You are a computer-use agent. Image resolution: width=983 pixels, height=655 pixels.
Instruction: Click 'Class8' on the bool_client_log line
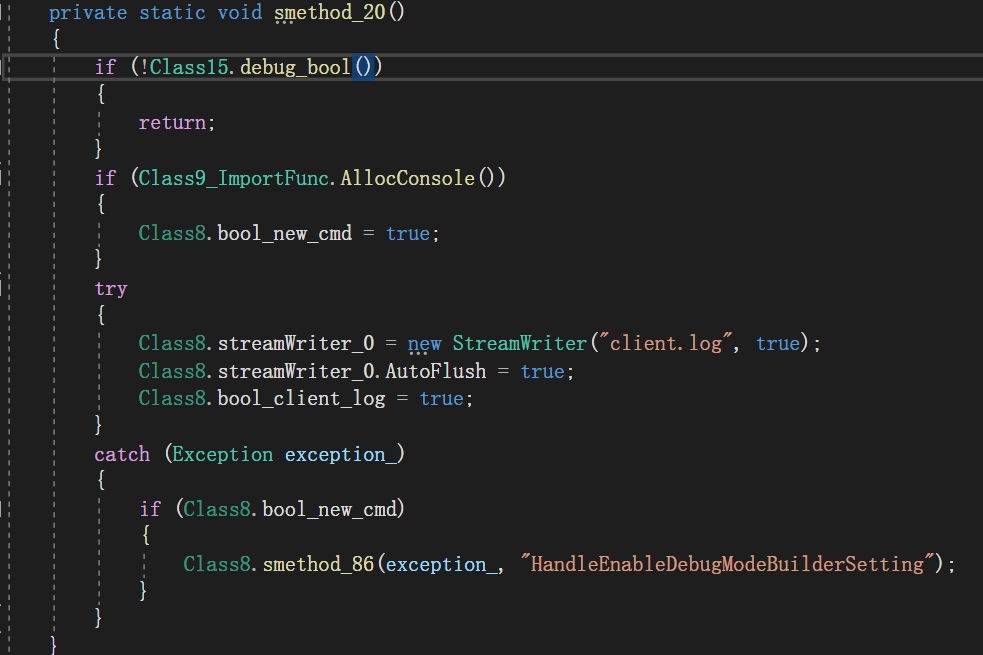coord(172,399)
